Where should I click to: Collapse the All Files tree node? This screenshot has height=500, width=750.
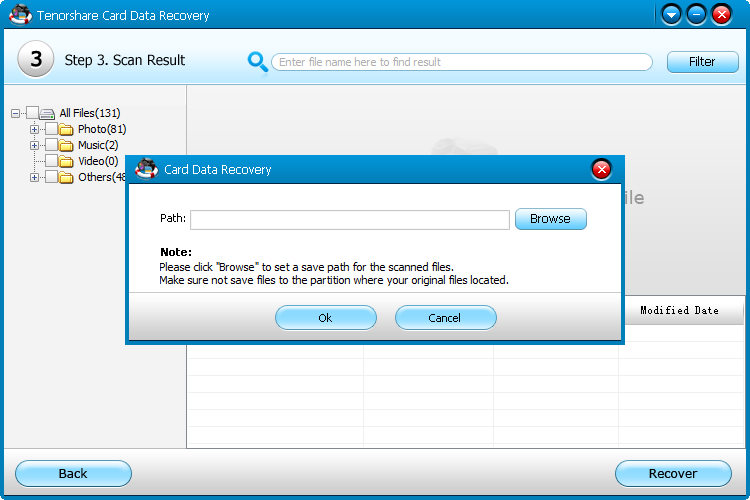coord(15,113)
